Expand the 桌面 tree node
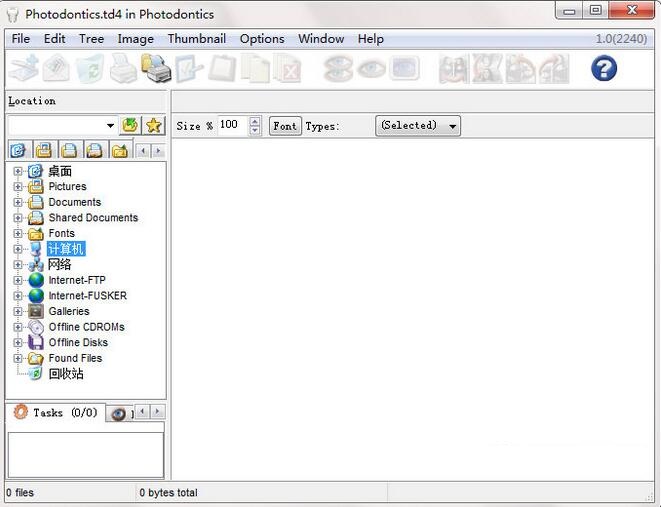661x507 pixels. click(x=18, y=171)
